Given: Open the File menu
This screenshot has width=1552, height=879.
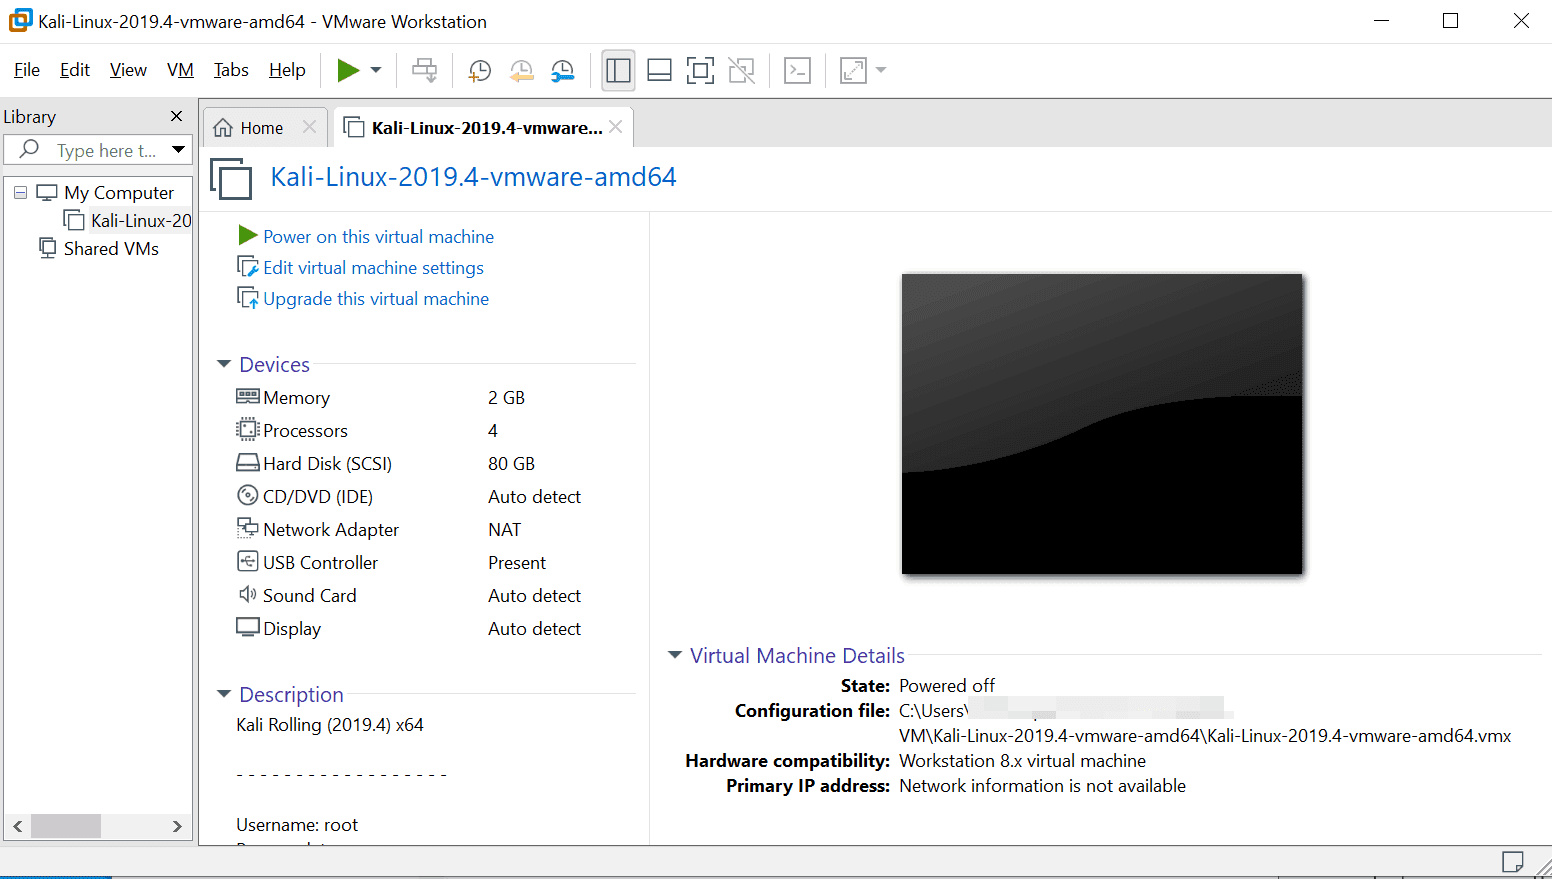Looking at the screenshot, I should click(27, 70).
